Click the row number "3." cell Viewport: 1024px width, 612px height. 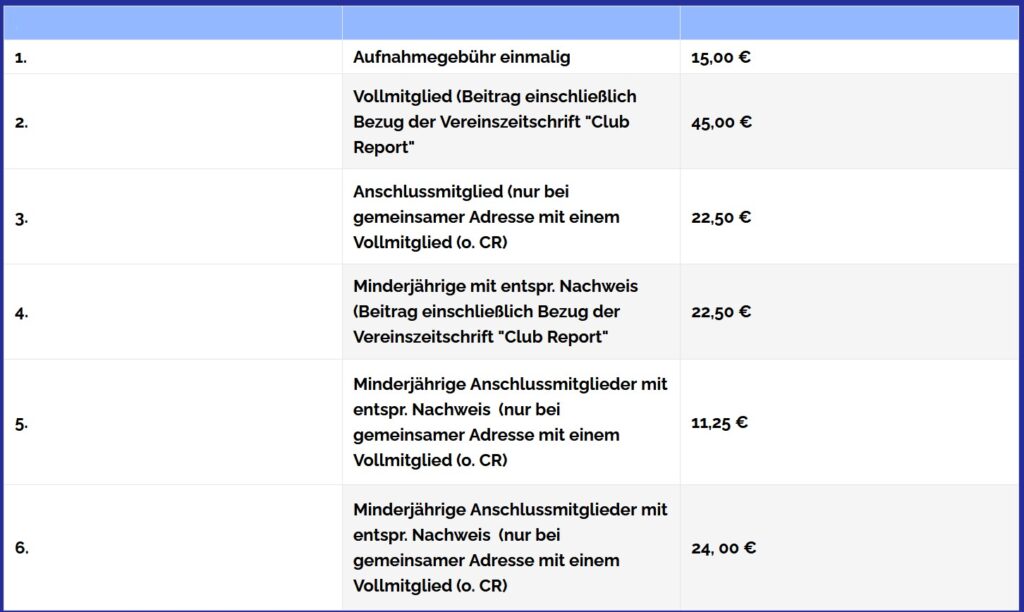point(21,217)
